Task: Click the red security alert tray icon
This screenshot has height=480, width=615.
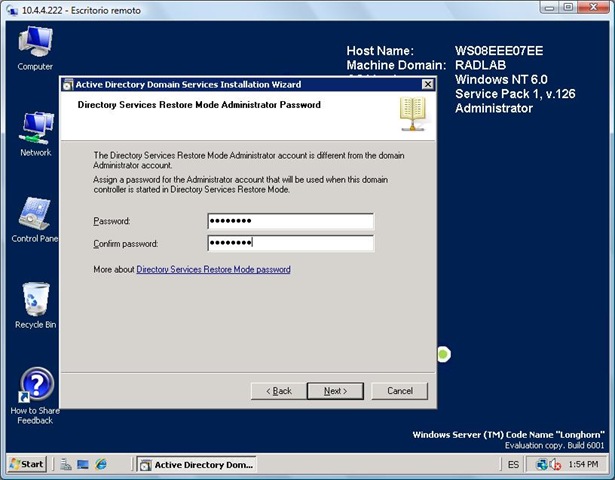Action: point(555,465)
